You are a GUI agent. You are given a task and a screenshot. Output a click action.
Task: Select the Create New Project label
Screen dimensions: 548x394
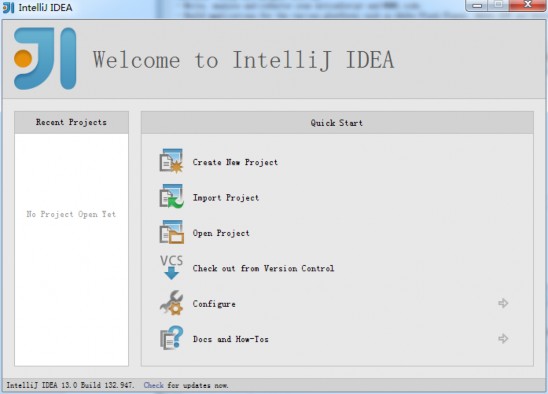point(235,162)
